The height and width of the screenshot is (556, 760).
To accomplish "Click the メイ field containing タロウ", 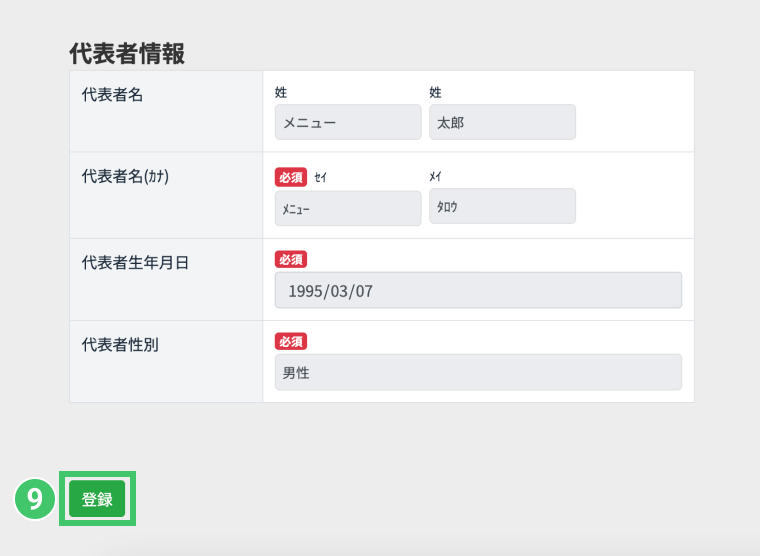I will click(502, 206).
